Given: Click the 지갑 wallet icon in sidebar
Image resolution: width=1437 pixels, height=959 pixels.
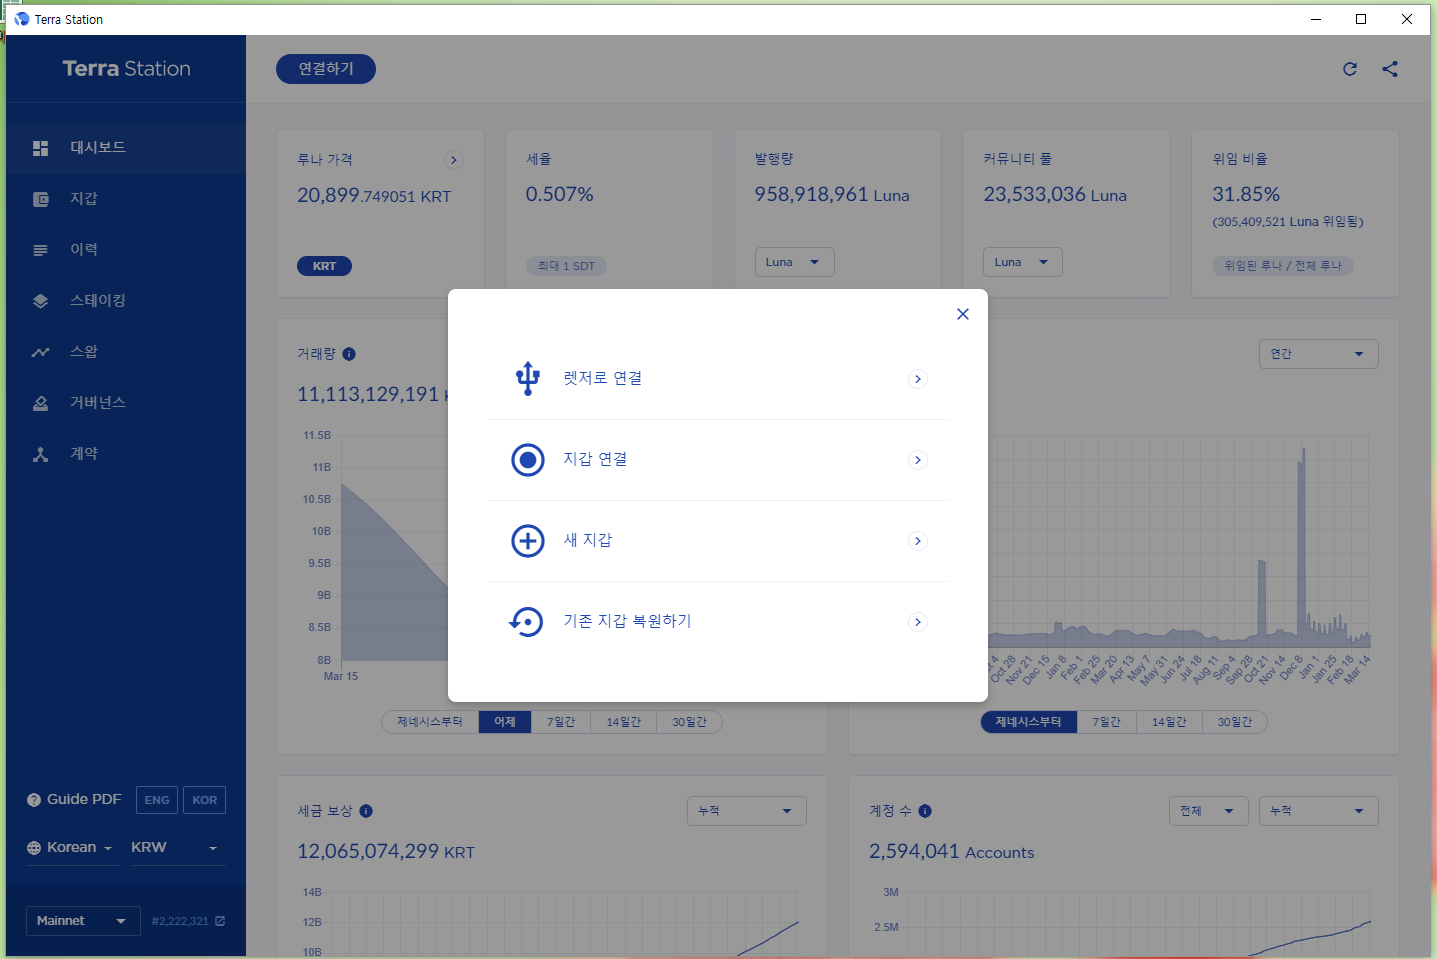Looking at the screenshot, I should pos(41,199).
